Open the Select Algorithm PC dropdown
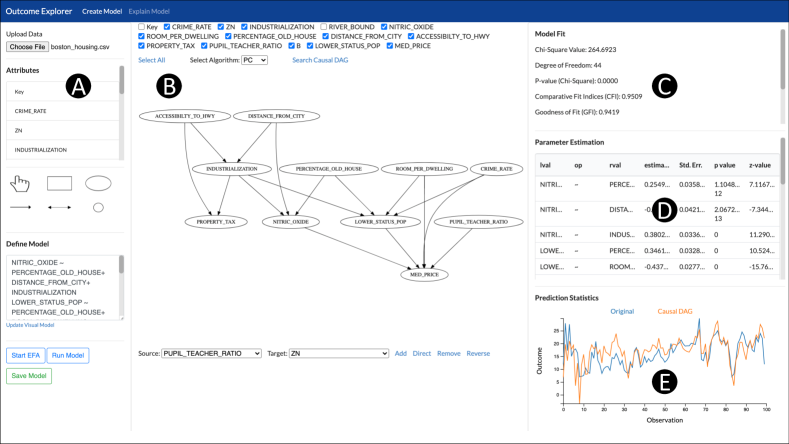 click(254, 60)
